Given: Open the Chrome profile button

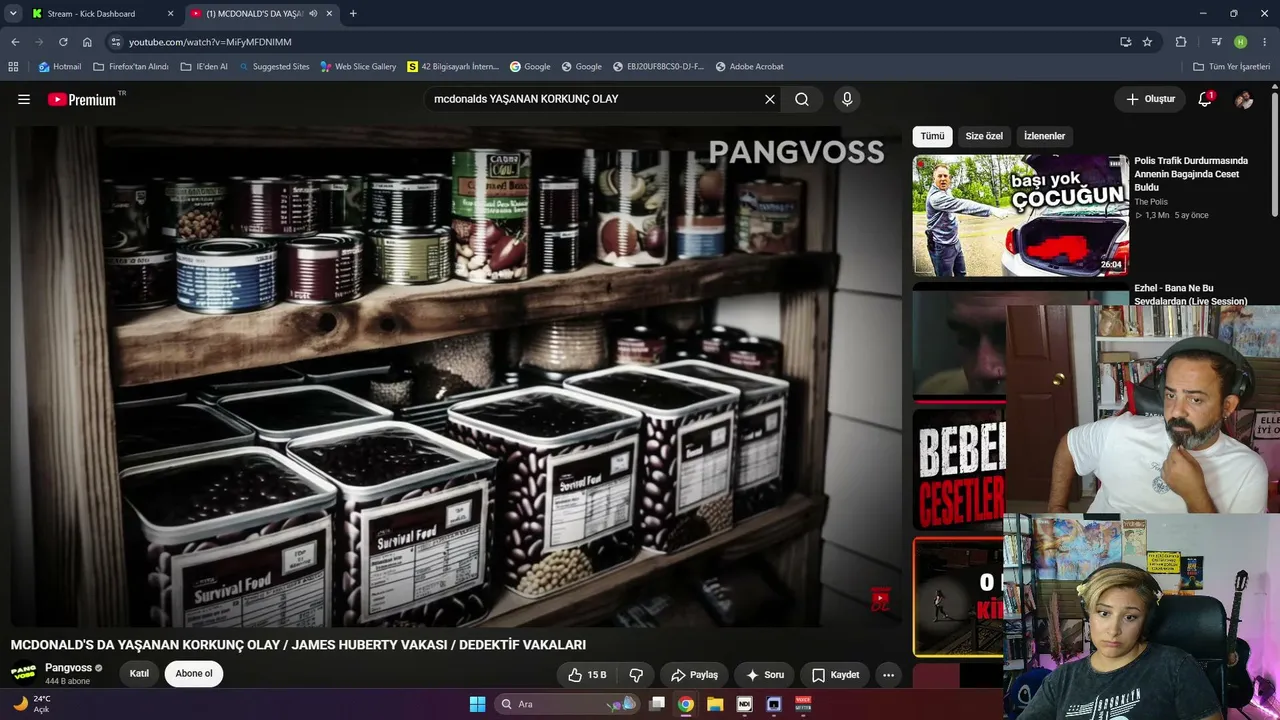Looking at the screenshot, I should point(1240,42).
